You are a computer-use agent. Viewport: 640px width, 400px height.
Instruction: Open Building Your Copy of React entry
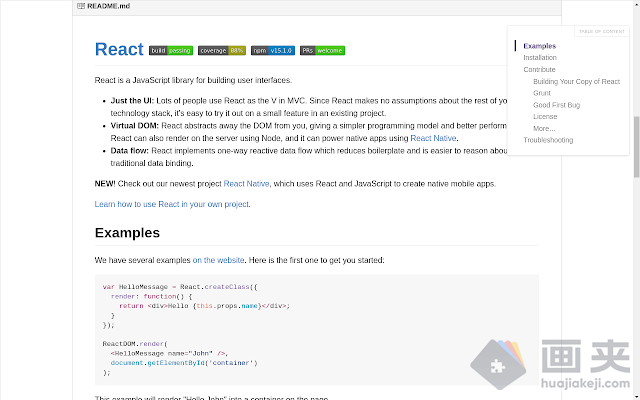click(x=576, y=81)
